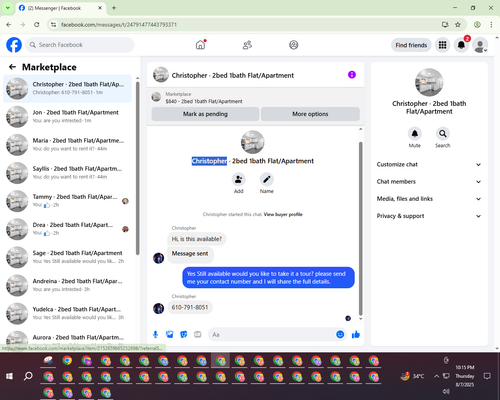
Task: Open the Home feed icon
Action: [x=201, y=45]
